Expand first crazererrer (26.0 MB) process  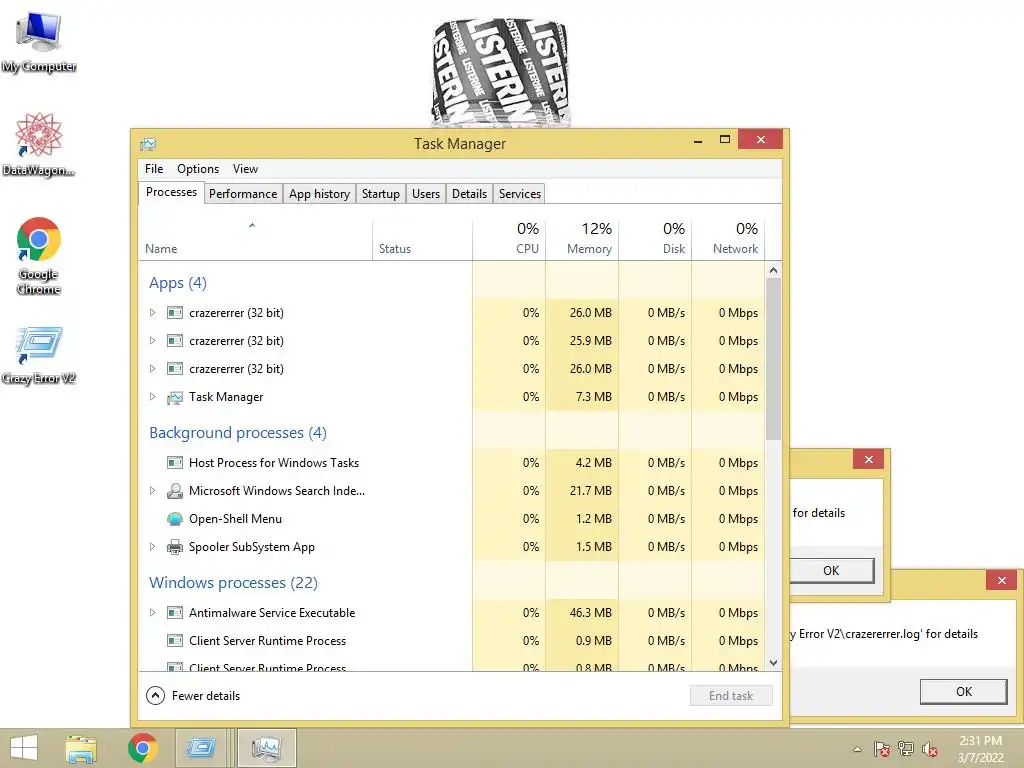(x=152, y=313)
